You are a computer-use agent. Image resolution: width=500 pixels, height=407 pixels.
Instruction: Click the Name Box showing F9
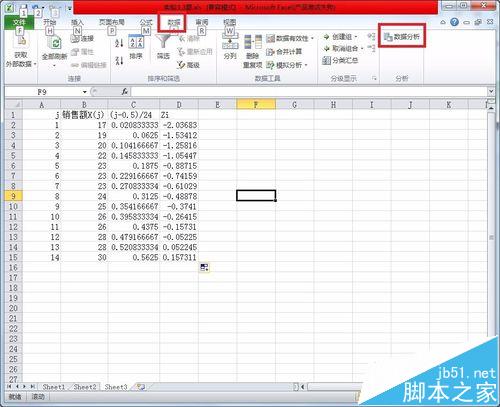[43, 92]
